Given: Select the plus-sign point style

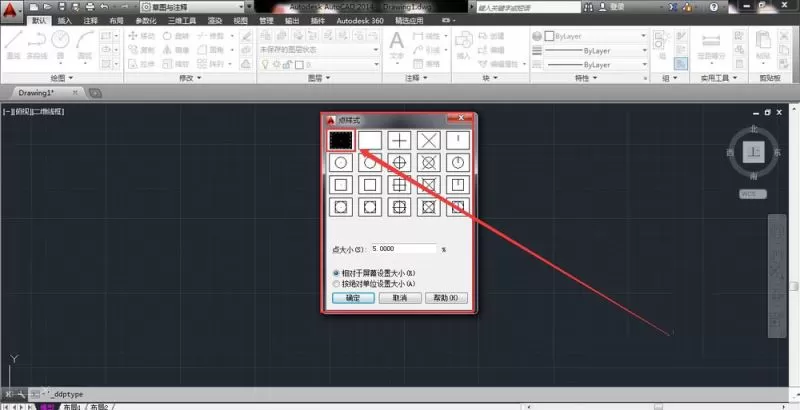Looking at the screenshot, I should click(x=399, y=140).
